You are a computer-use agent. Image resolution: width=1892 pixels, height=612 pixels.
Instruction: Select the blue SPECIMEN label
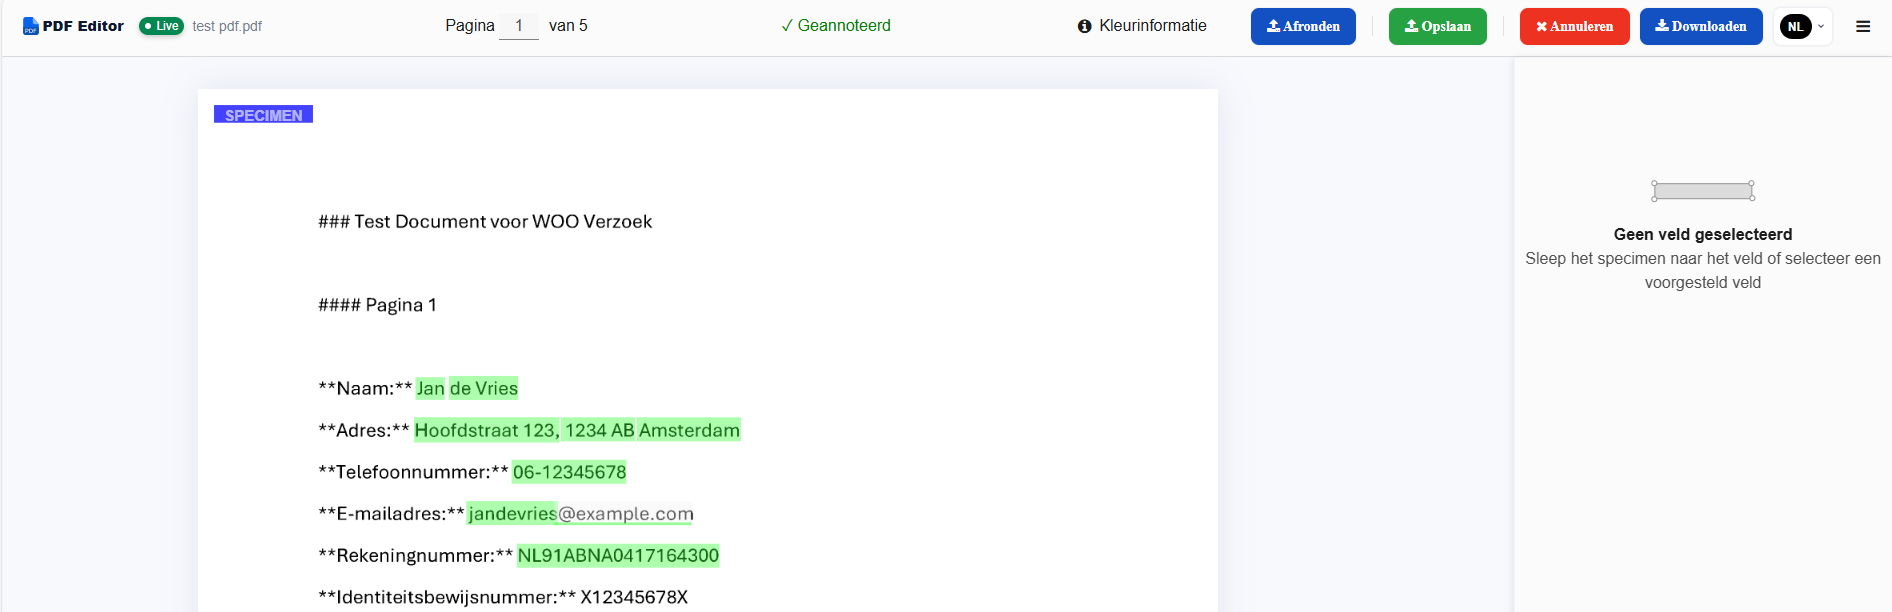click(x=263, y=115)
